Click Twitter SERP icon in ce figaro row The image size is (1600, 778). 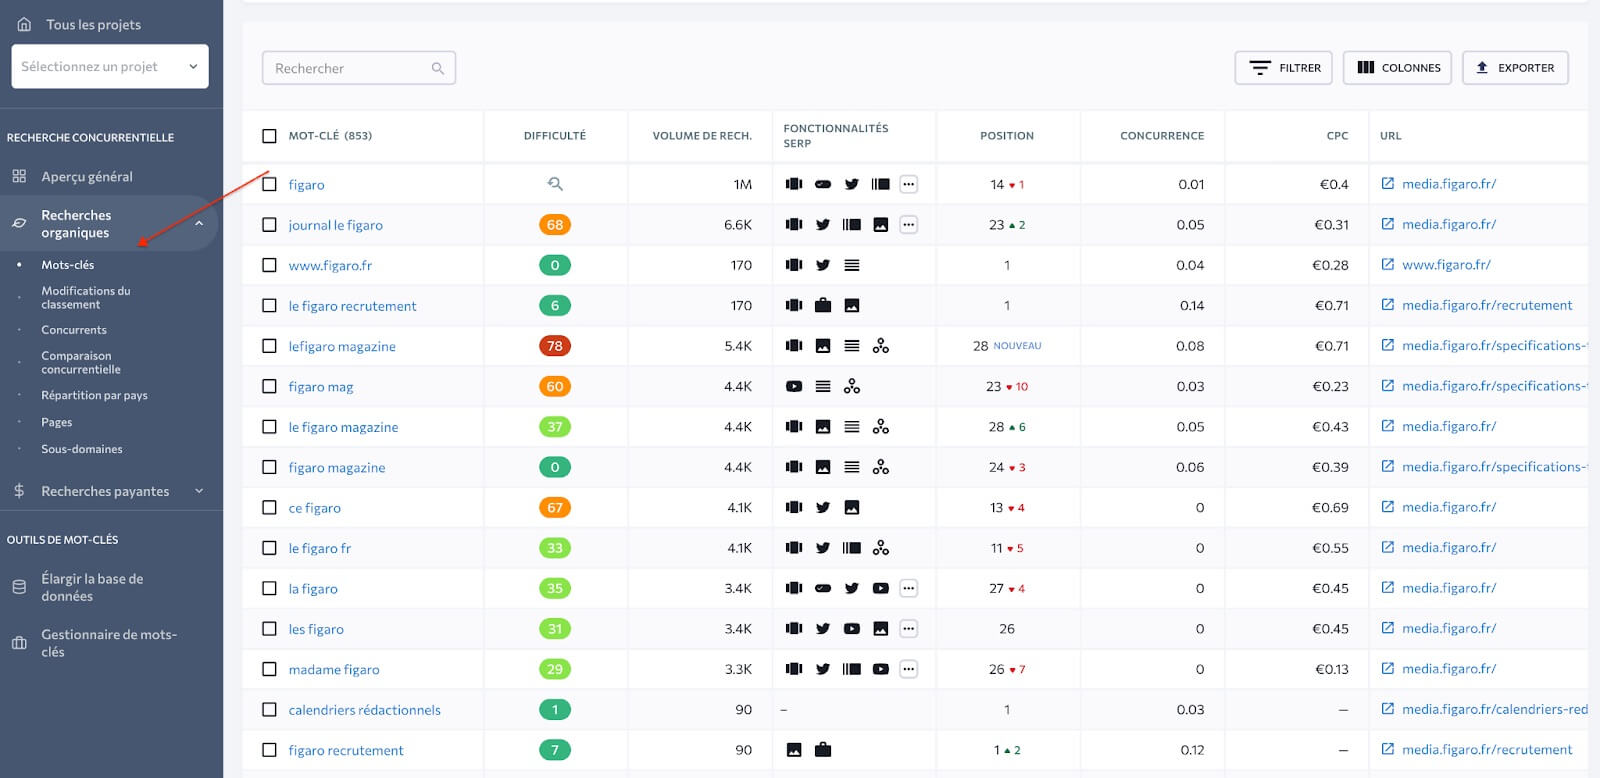pos(823,508)
